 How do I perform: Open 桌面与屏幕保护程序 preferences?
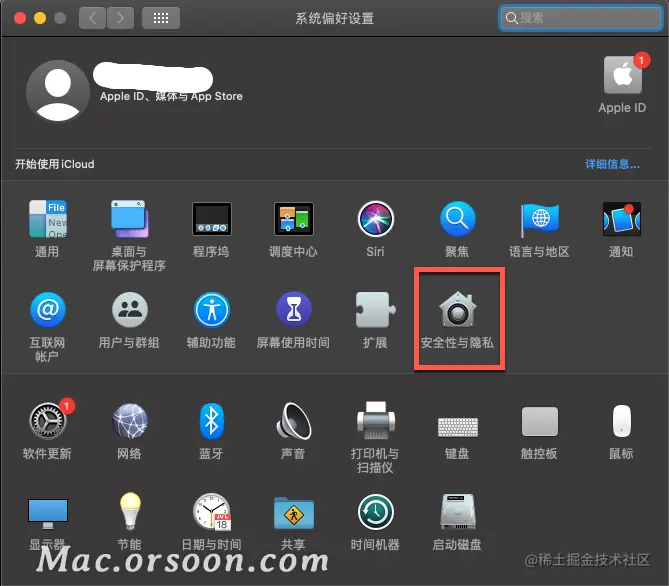pos(129,219)
